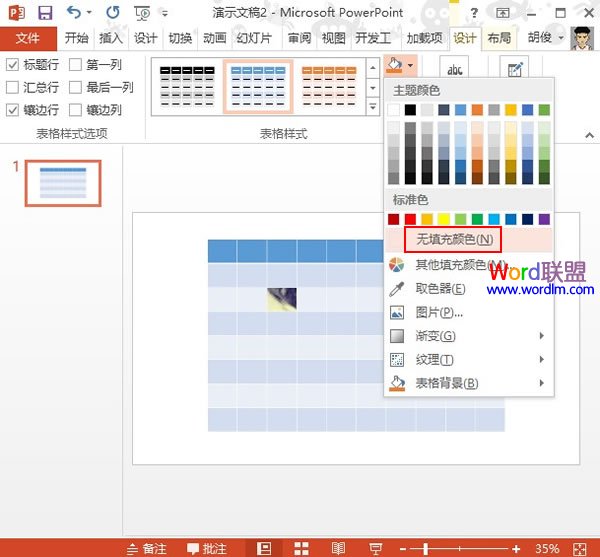The width and height of the screenshot is (600, 557).
Task: Switch to the 插入 tab
Action: point(111,38)
